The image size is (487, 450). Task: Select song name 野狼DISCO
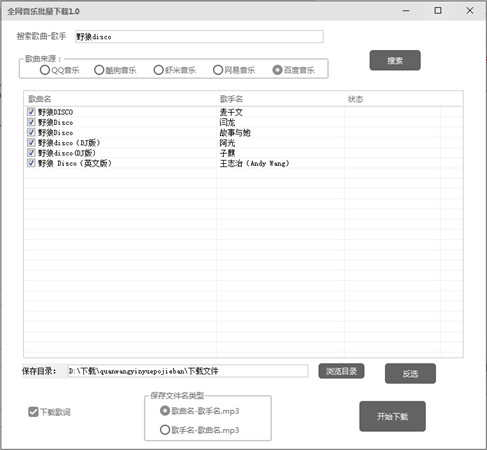coord(55,112)
